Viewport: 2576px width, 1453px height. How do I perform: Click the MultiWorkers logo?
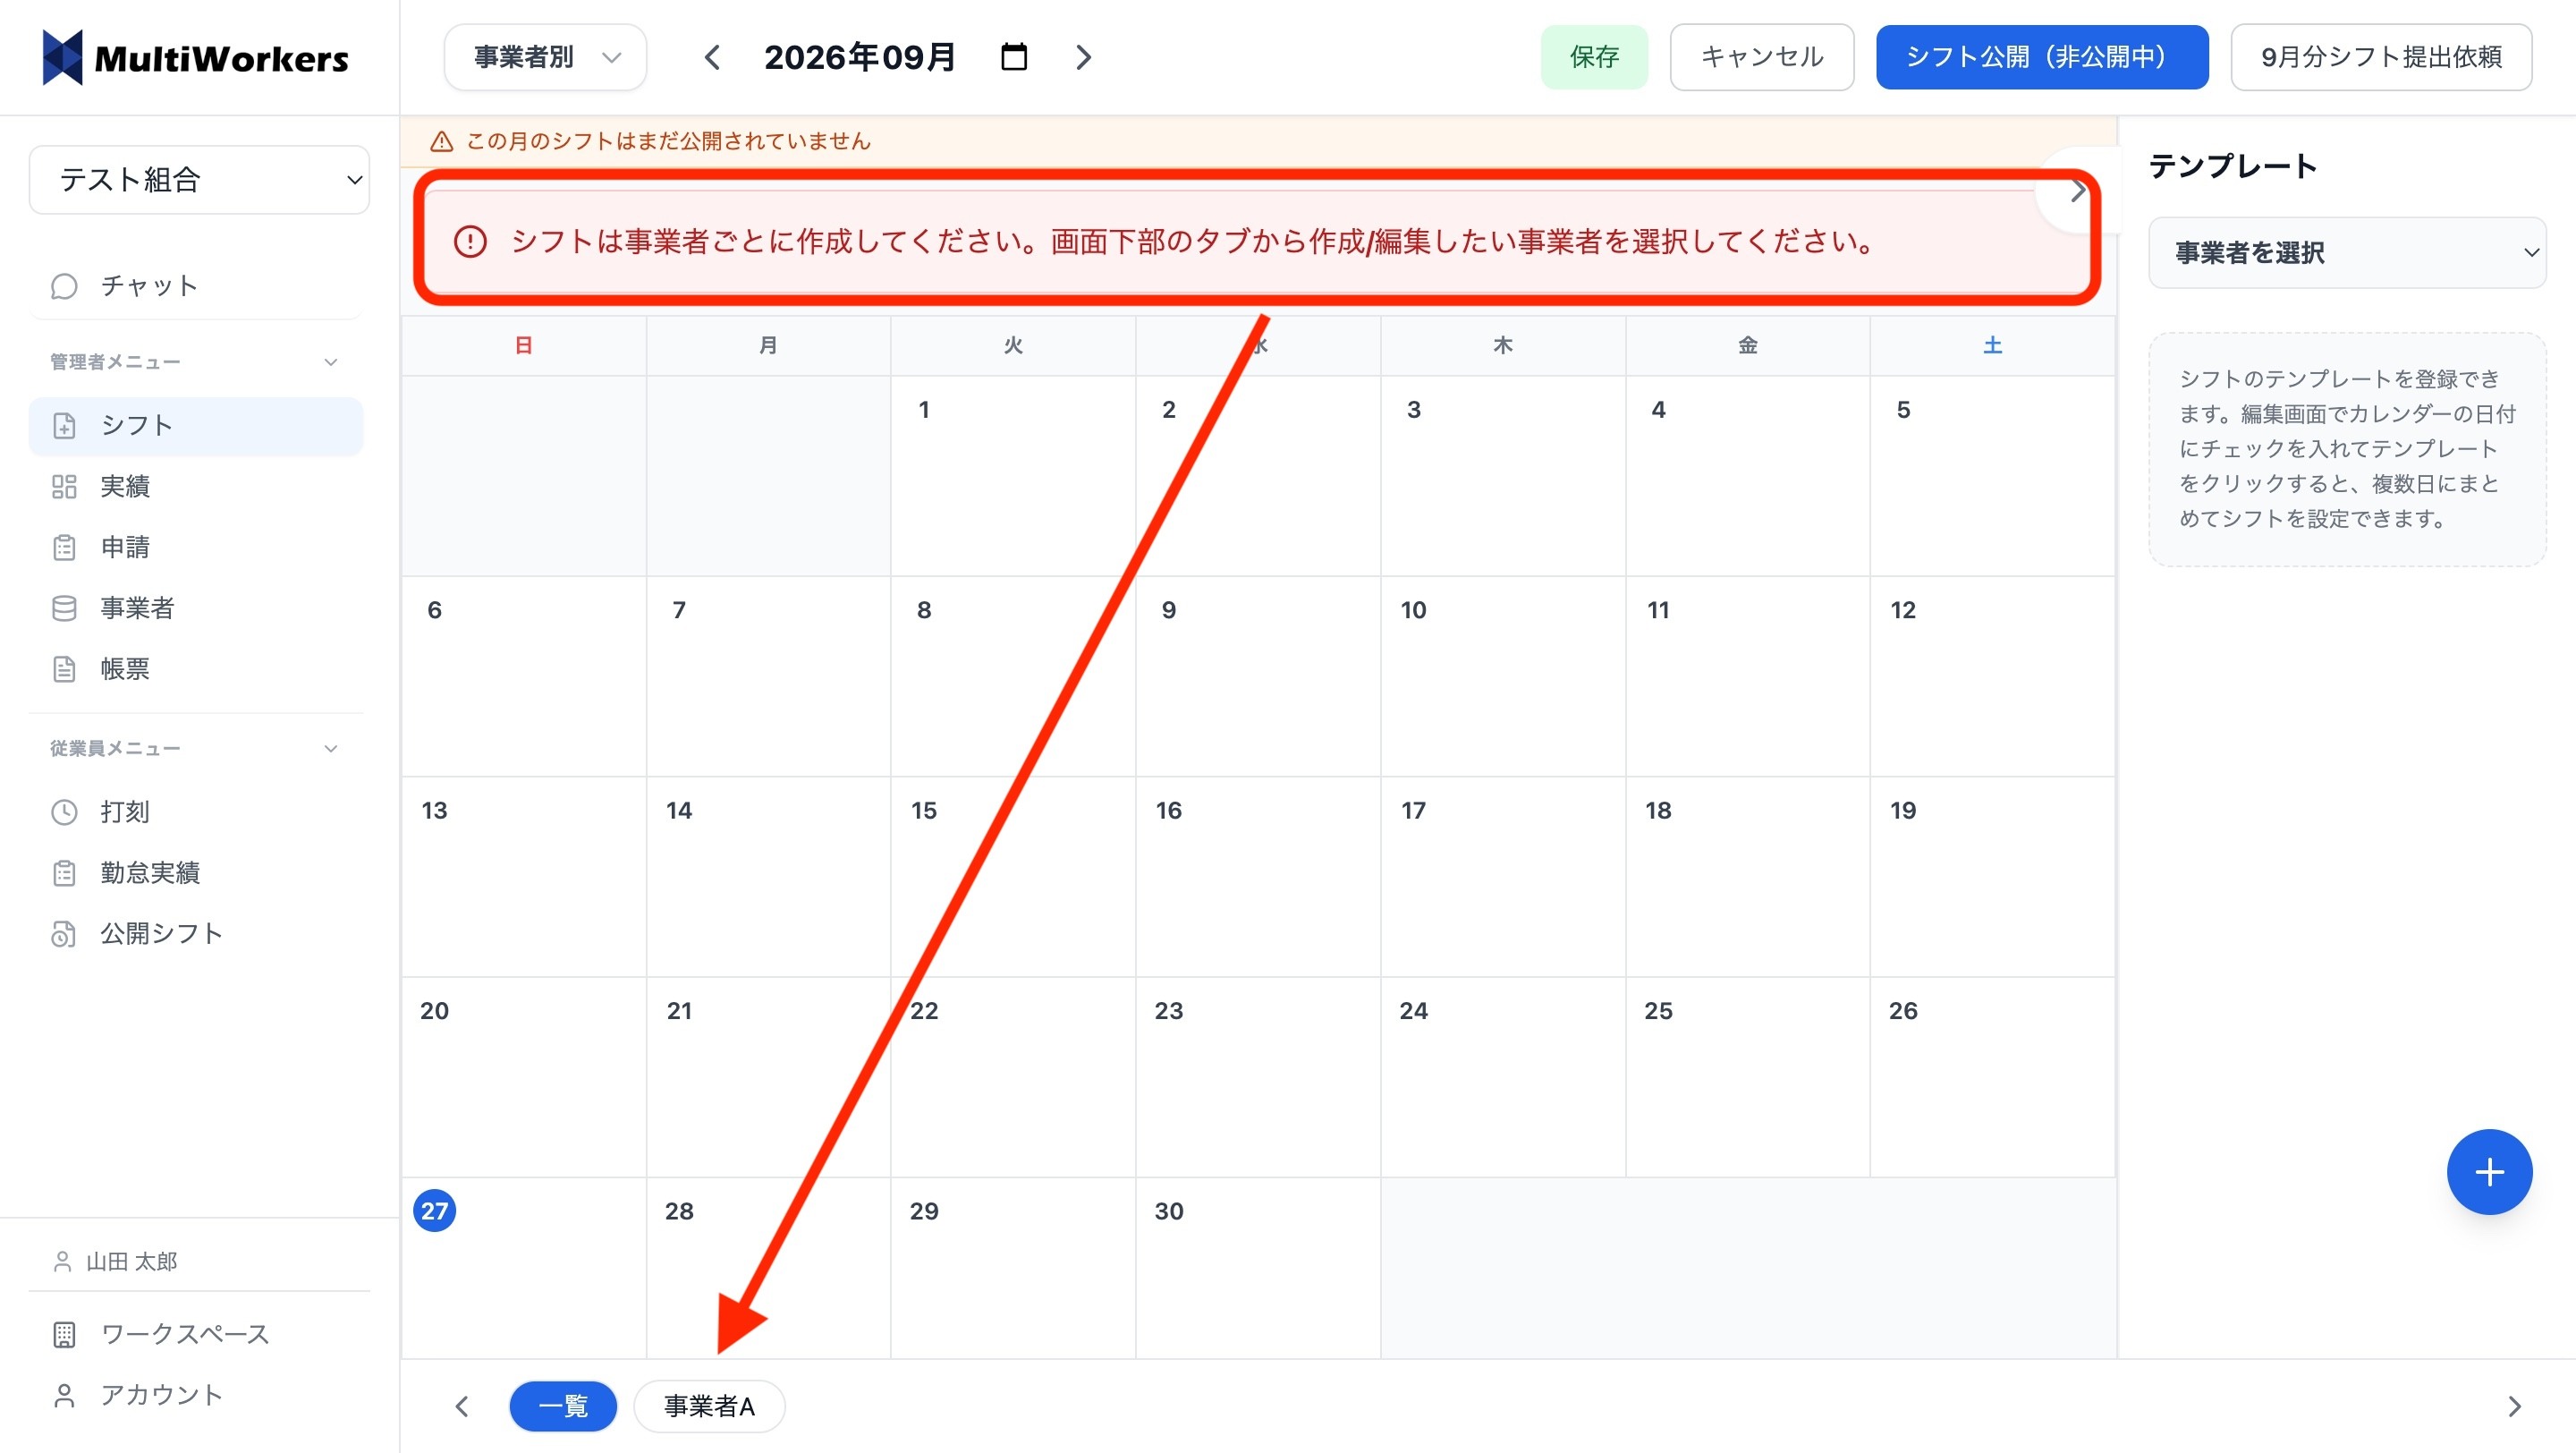pos(195,58)
